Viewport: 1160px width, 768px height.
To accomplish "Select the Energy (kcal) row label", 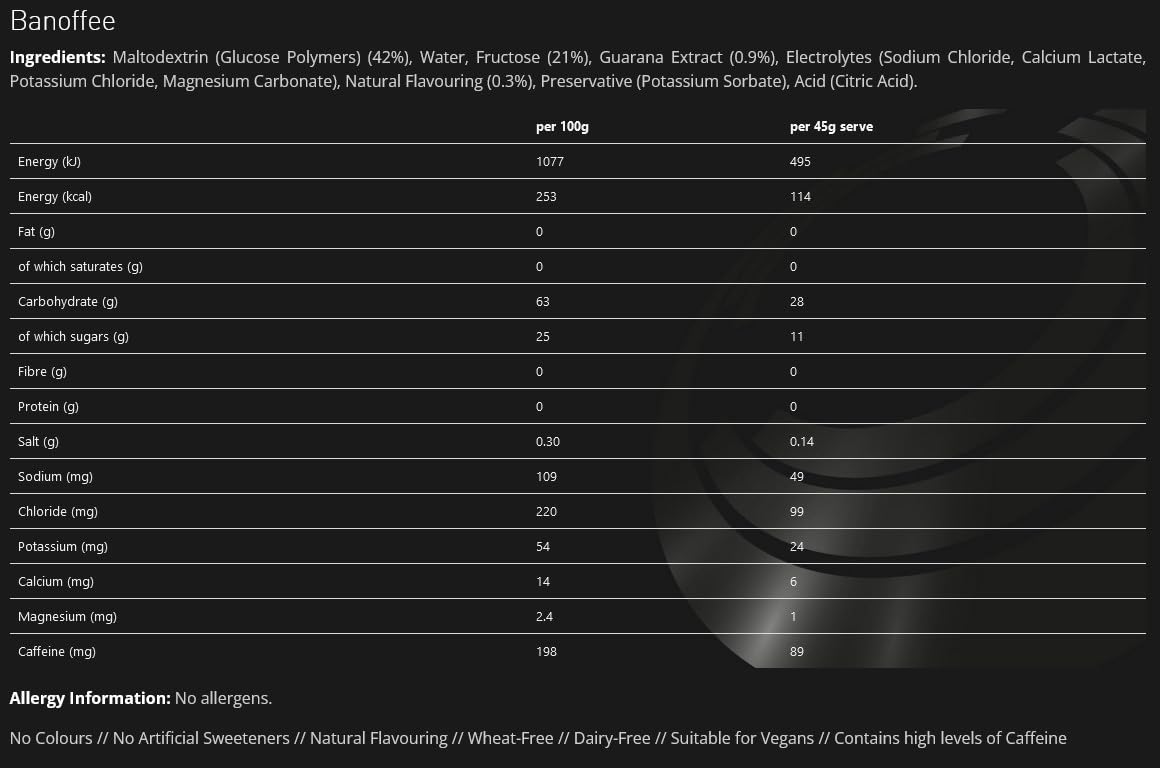I will coord(55,197).
